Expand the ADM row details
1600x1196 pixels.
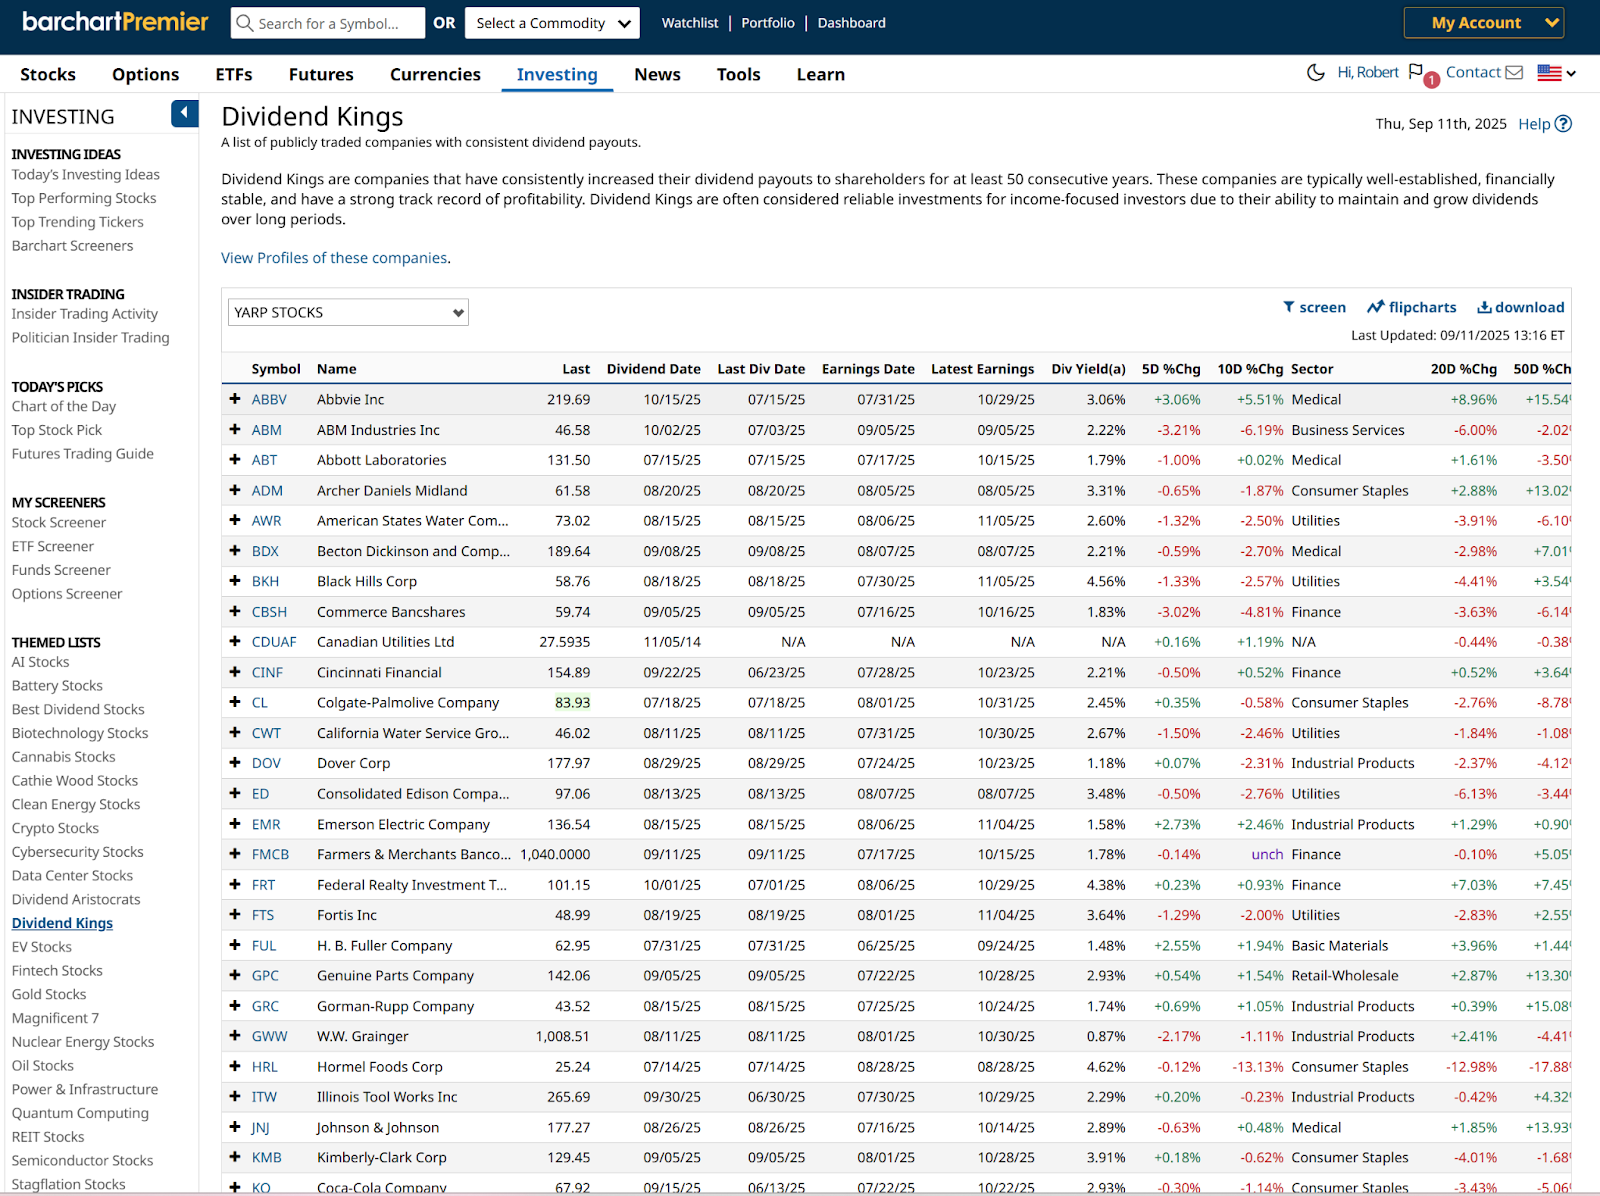[x=235, y=490]
